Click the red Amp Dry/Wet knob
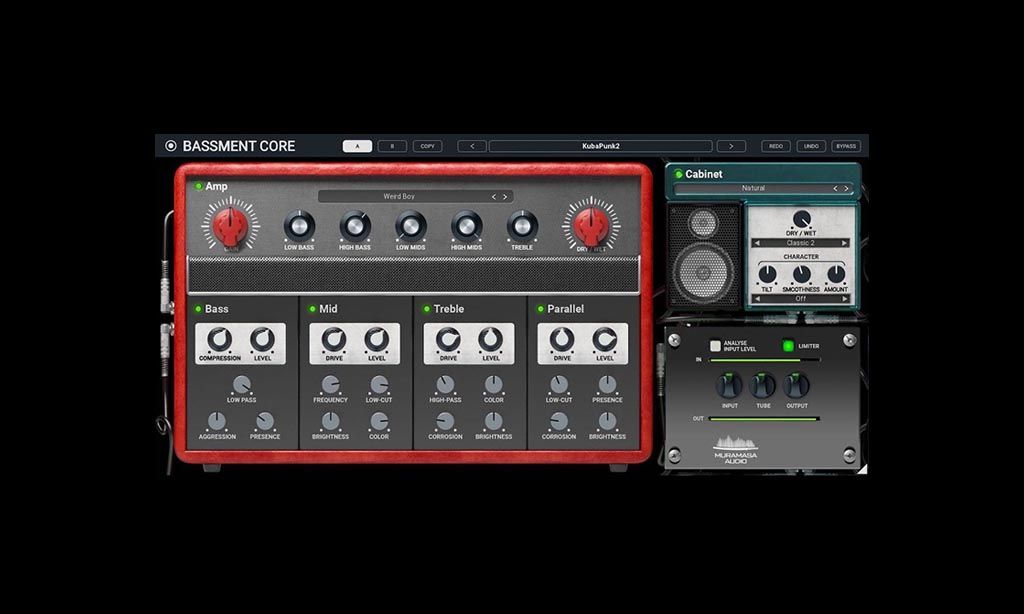This screenshot has width=1024, height=614. coord(591,225)
